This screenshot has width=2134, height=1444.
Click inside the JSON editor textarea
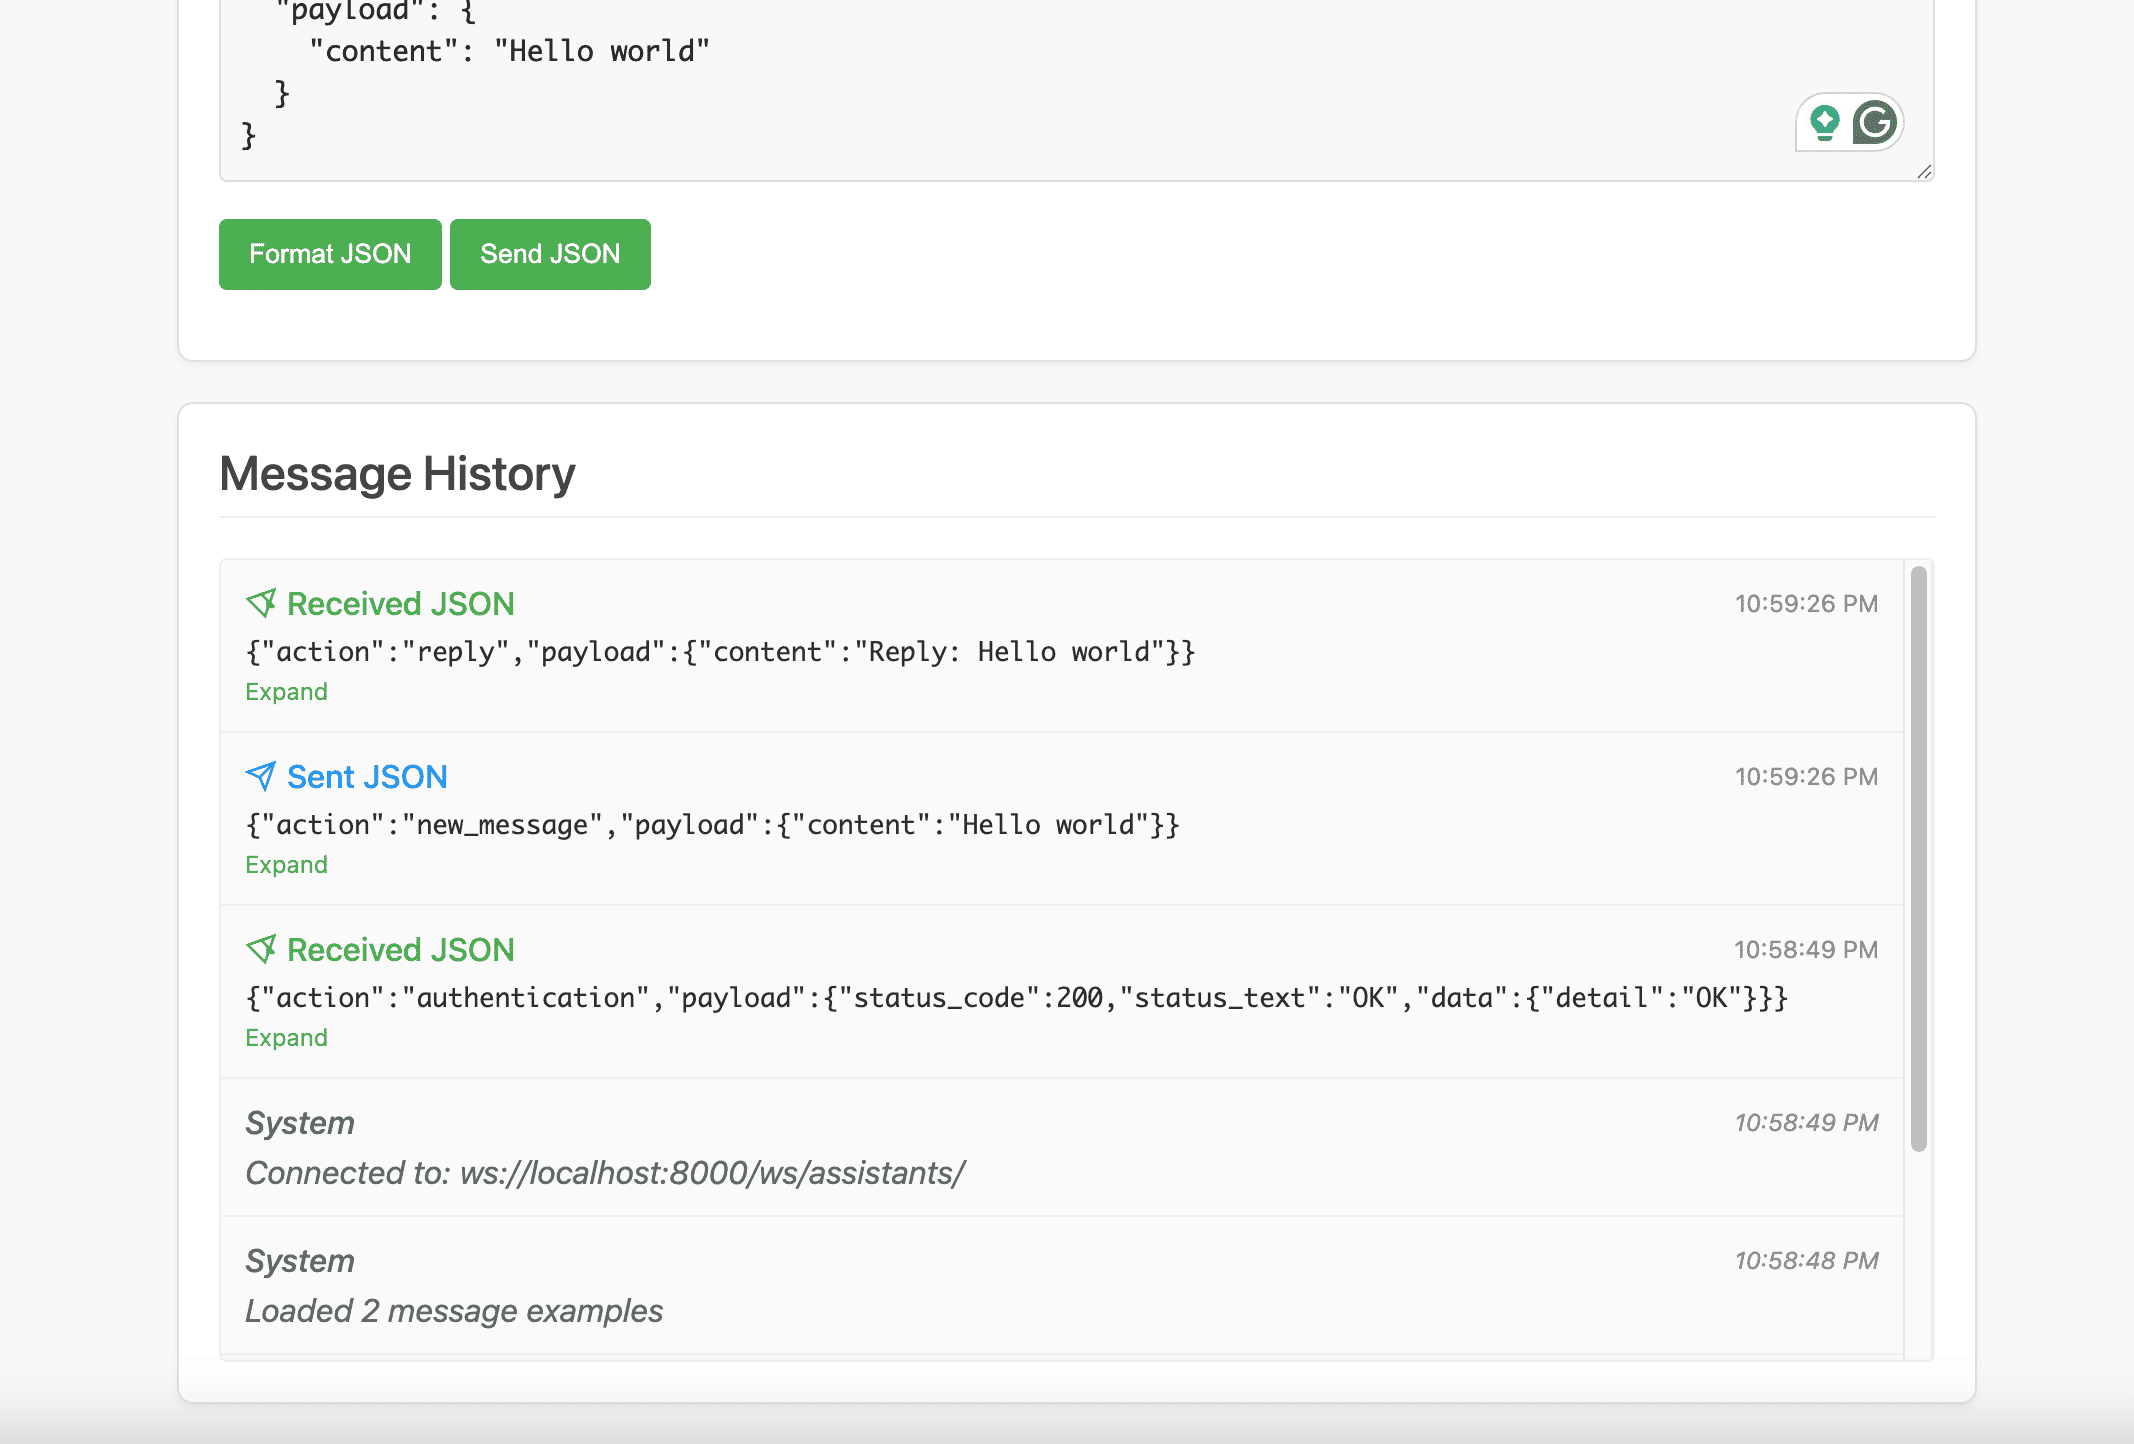pos(1077,90)
